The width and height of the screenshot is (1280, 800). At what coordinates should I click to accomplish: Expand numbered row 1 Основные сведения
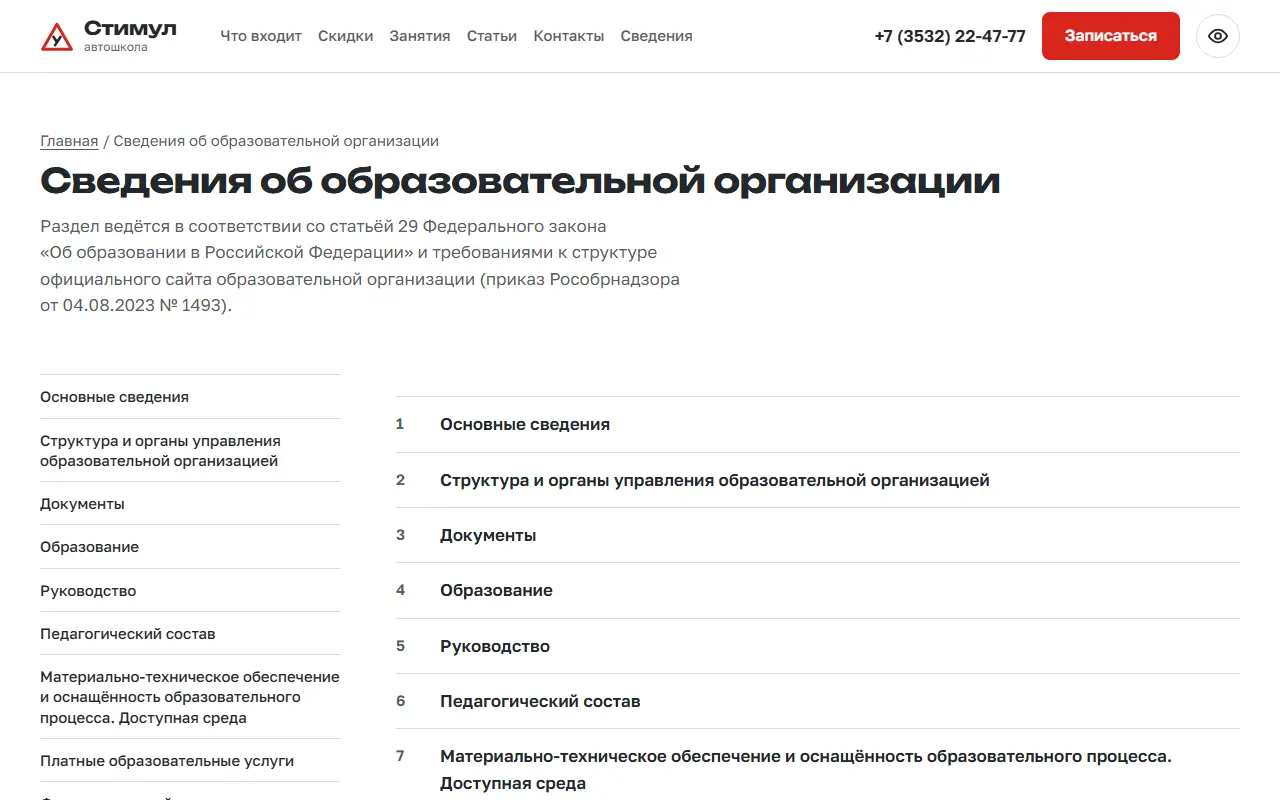(x=818, y=424)
